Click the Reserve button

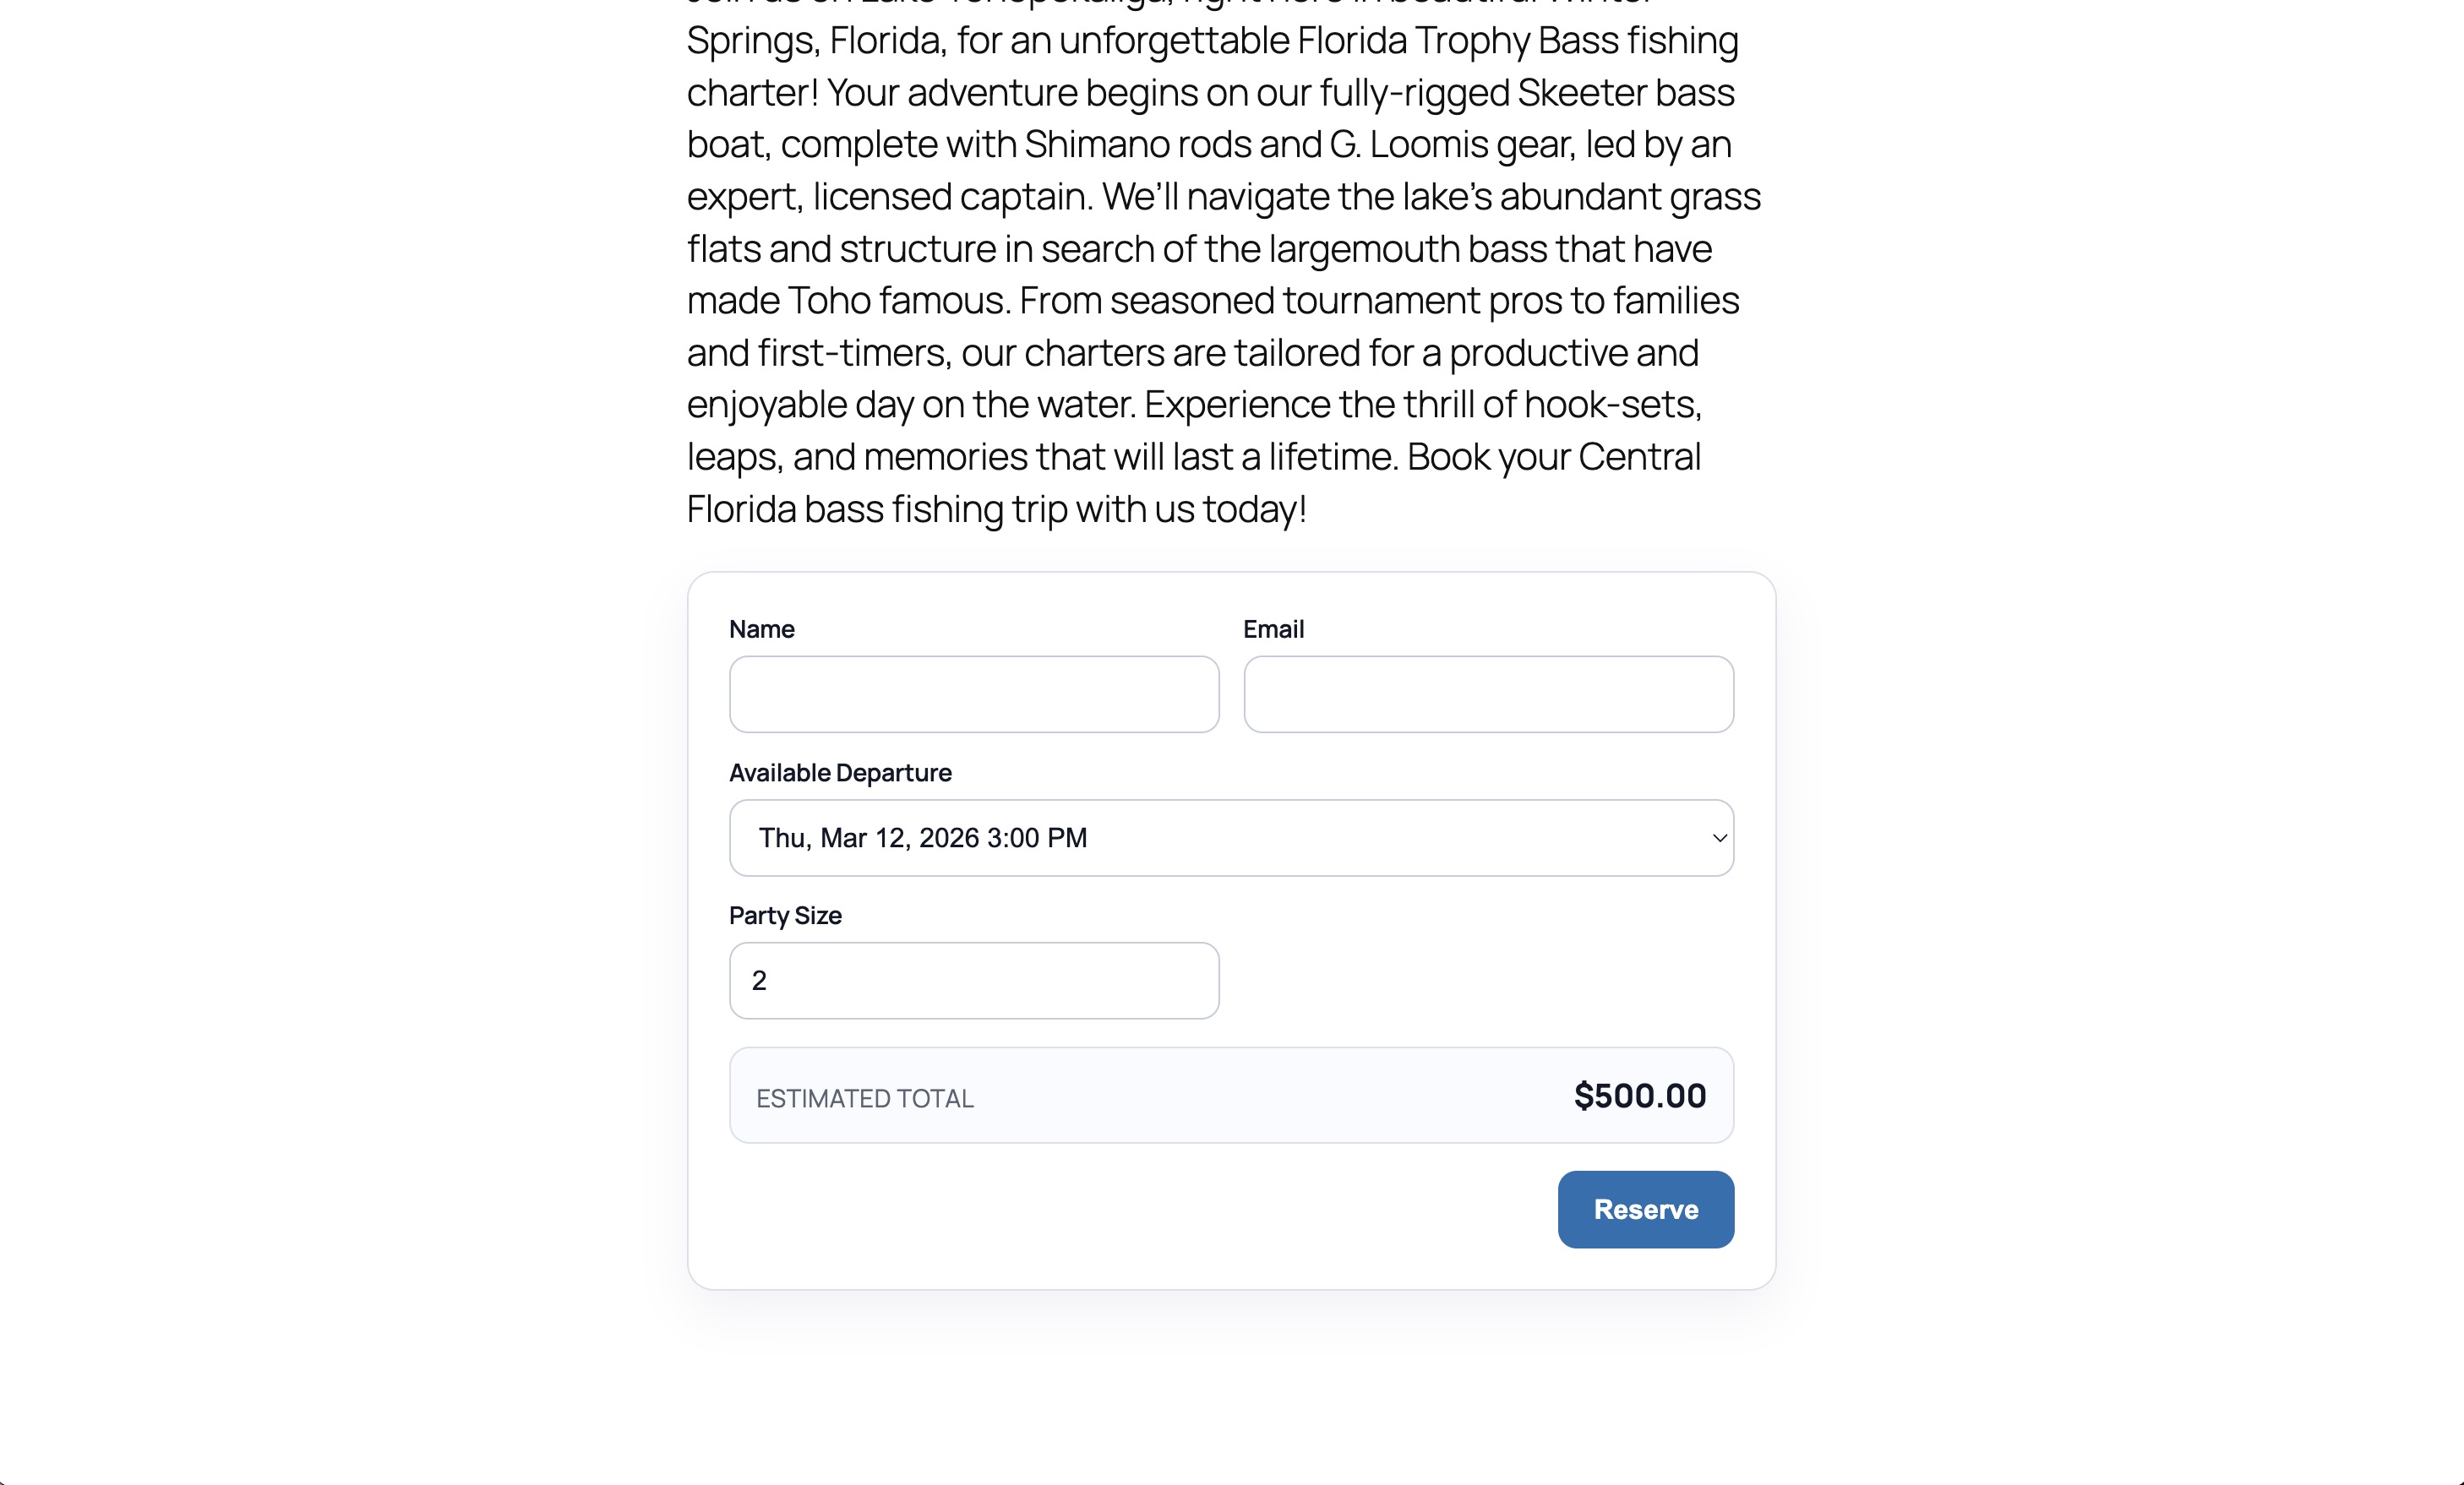[1644, 1209]
